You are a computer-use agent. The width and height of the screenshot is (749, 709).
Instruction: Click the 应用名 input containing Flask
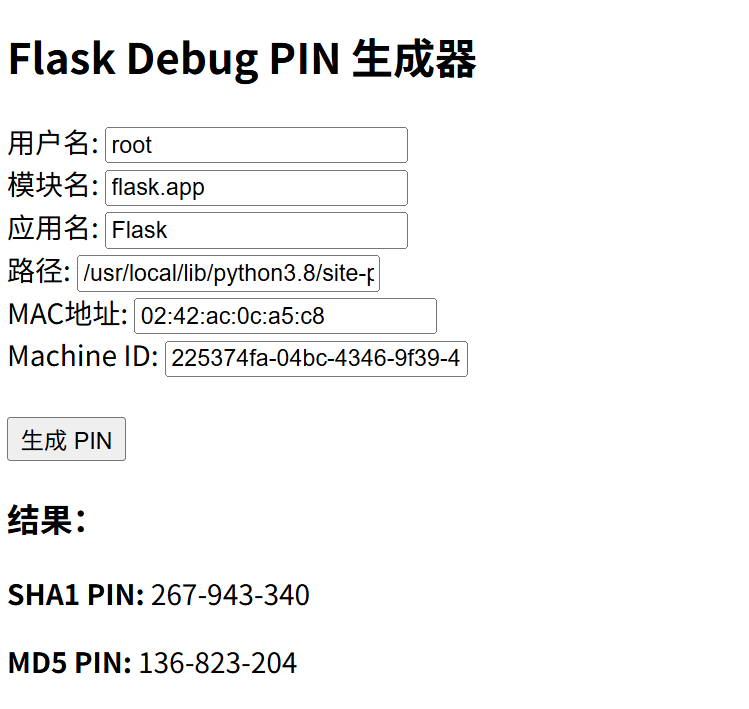[256, 230]
